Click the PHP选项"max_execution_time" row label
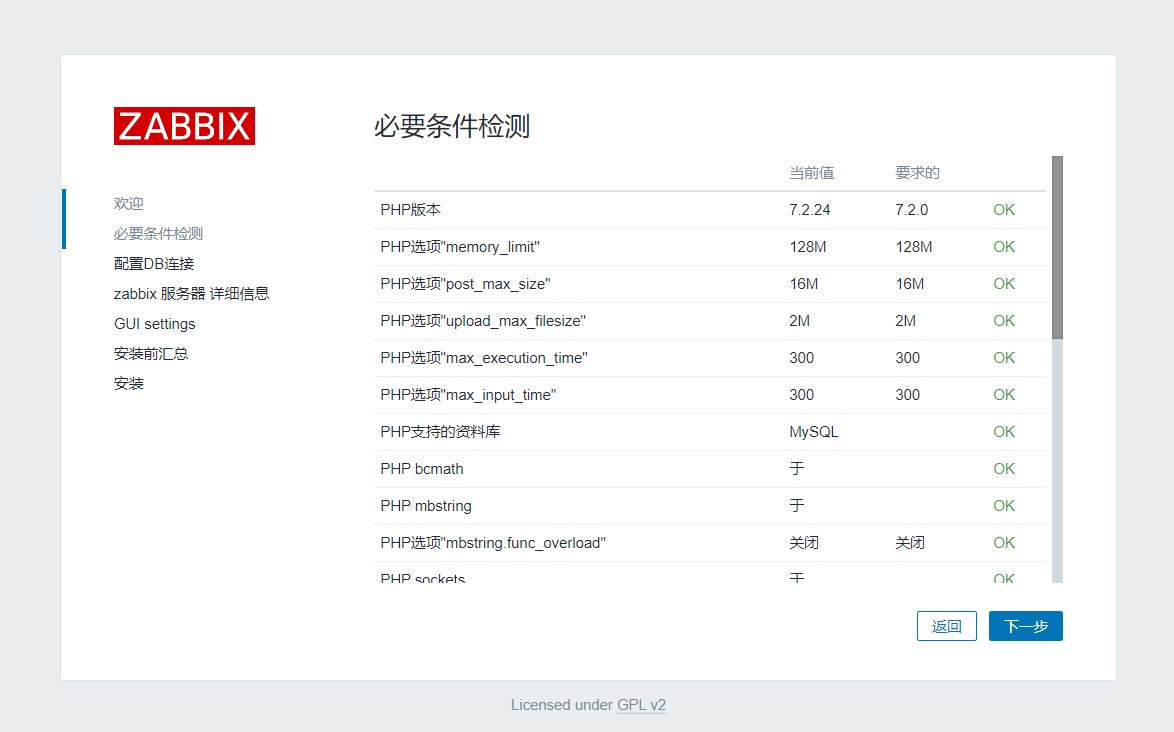Image resolution: width=1174 pixels, height=732 pixels. (x=484, y=358)
